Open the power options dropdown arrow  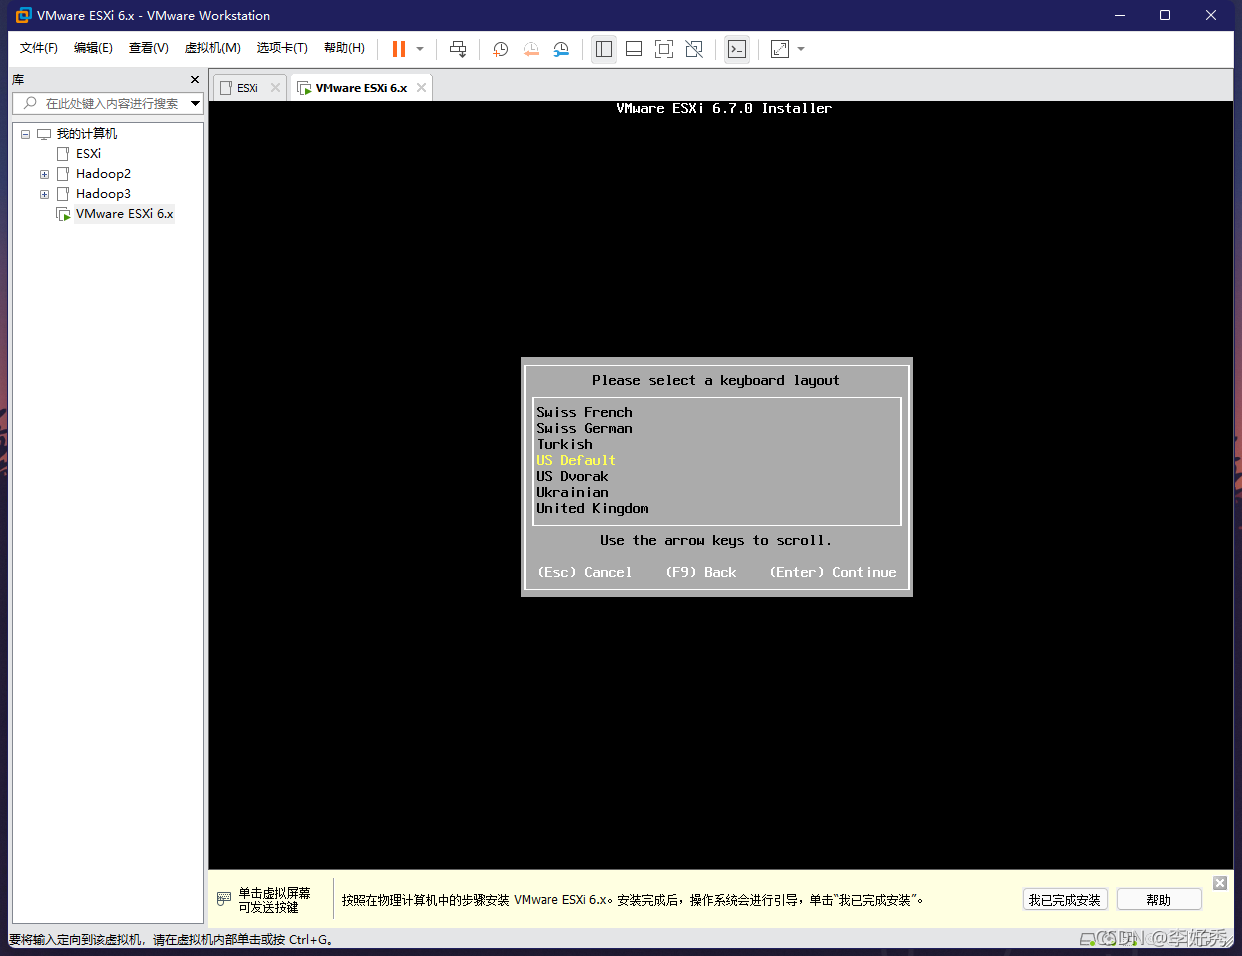click(x=420, y=49)
